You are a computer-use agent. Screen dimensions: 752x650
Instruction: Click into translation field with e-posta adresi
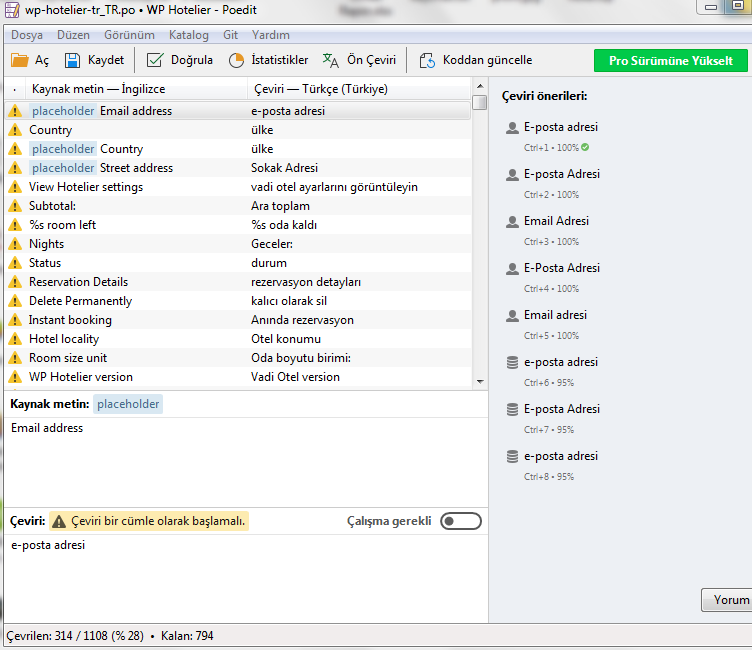click(x=246, y=579)
